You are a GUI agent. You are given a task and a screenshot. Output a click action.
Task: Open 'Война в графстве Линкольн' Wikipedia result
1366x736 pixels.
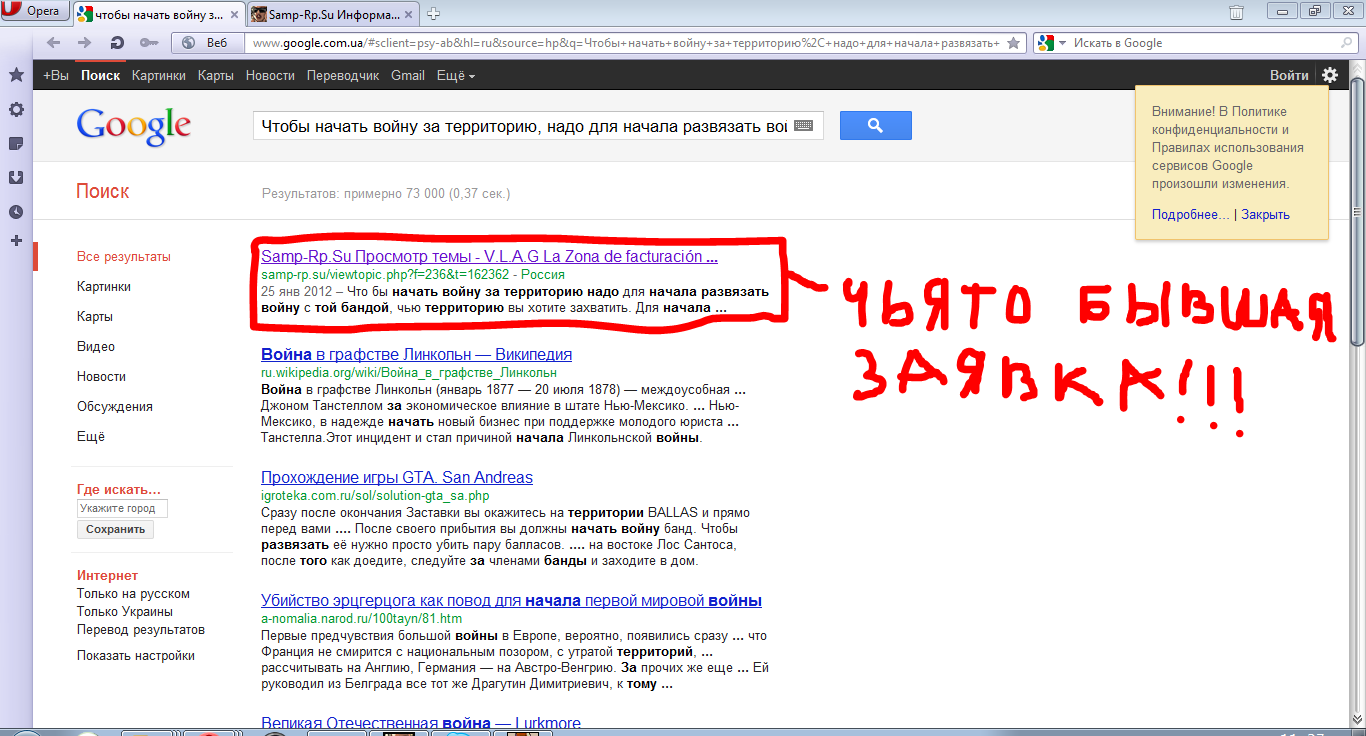(416, 355)
